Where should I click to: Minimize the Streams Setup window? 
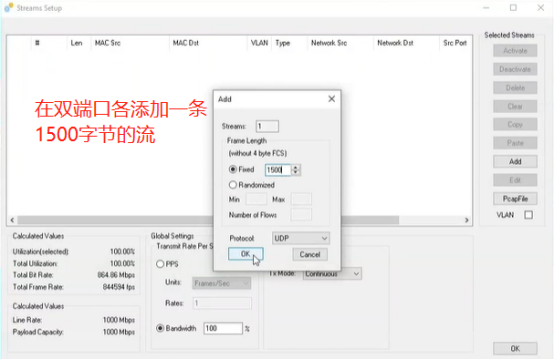(x=486, y=8)
